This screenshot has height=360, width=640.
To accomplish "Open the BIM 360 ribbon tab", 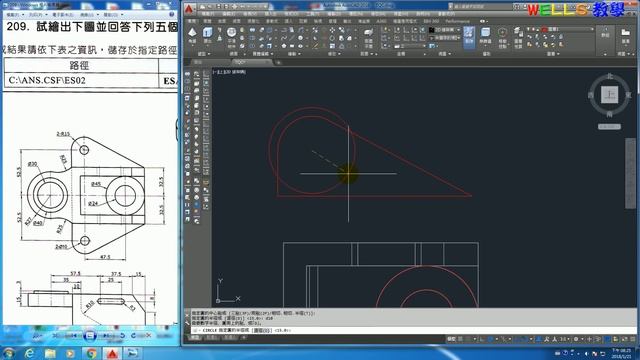I will [x=431, y=21].
